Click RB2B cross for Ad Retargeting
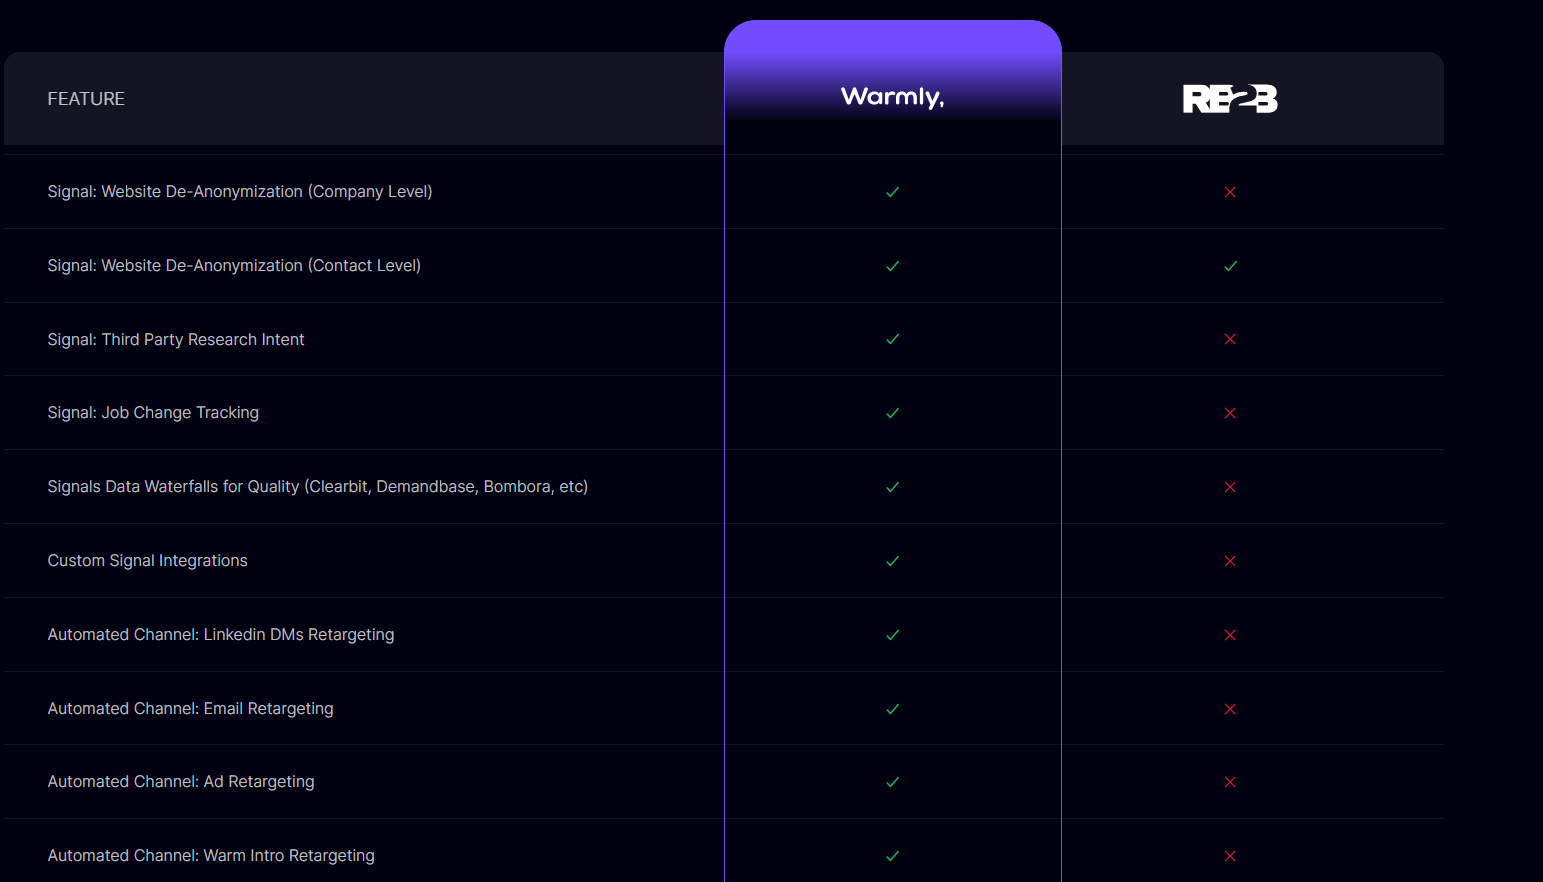The height and width of the screenshot is (882, 1543). click(x=1230, y=782)
